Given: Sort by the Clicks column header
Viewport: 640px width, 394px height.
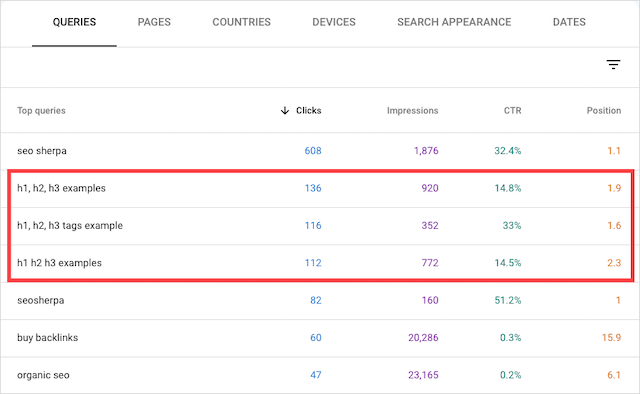Looking at the screenshot, I should (x=309, y=111).
